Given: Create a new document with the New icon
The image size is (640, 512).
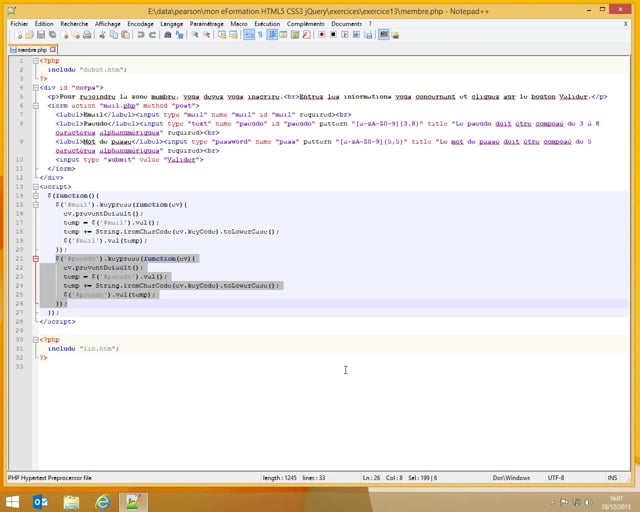Looking at the screenshot, I should coord(19,35).
